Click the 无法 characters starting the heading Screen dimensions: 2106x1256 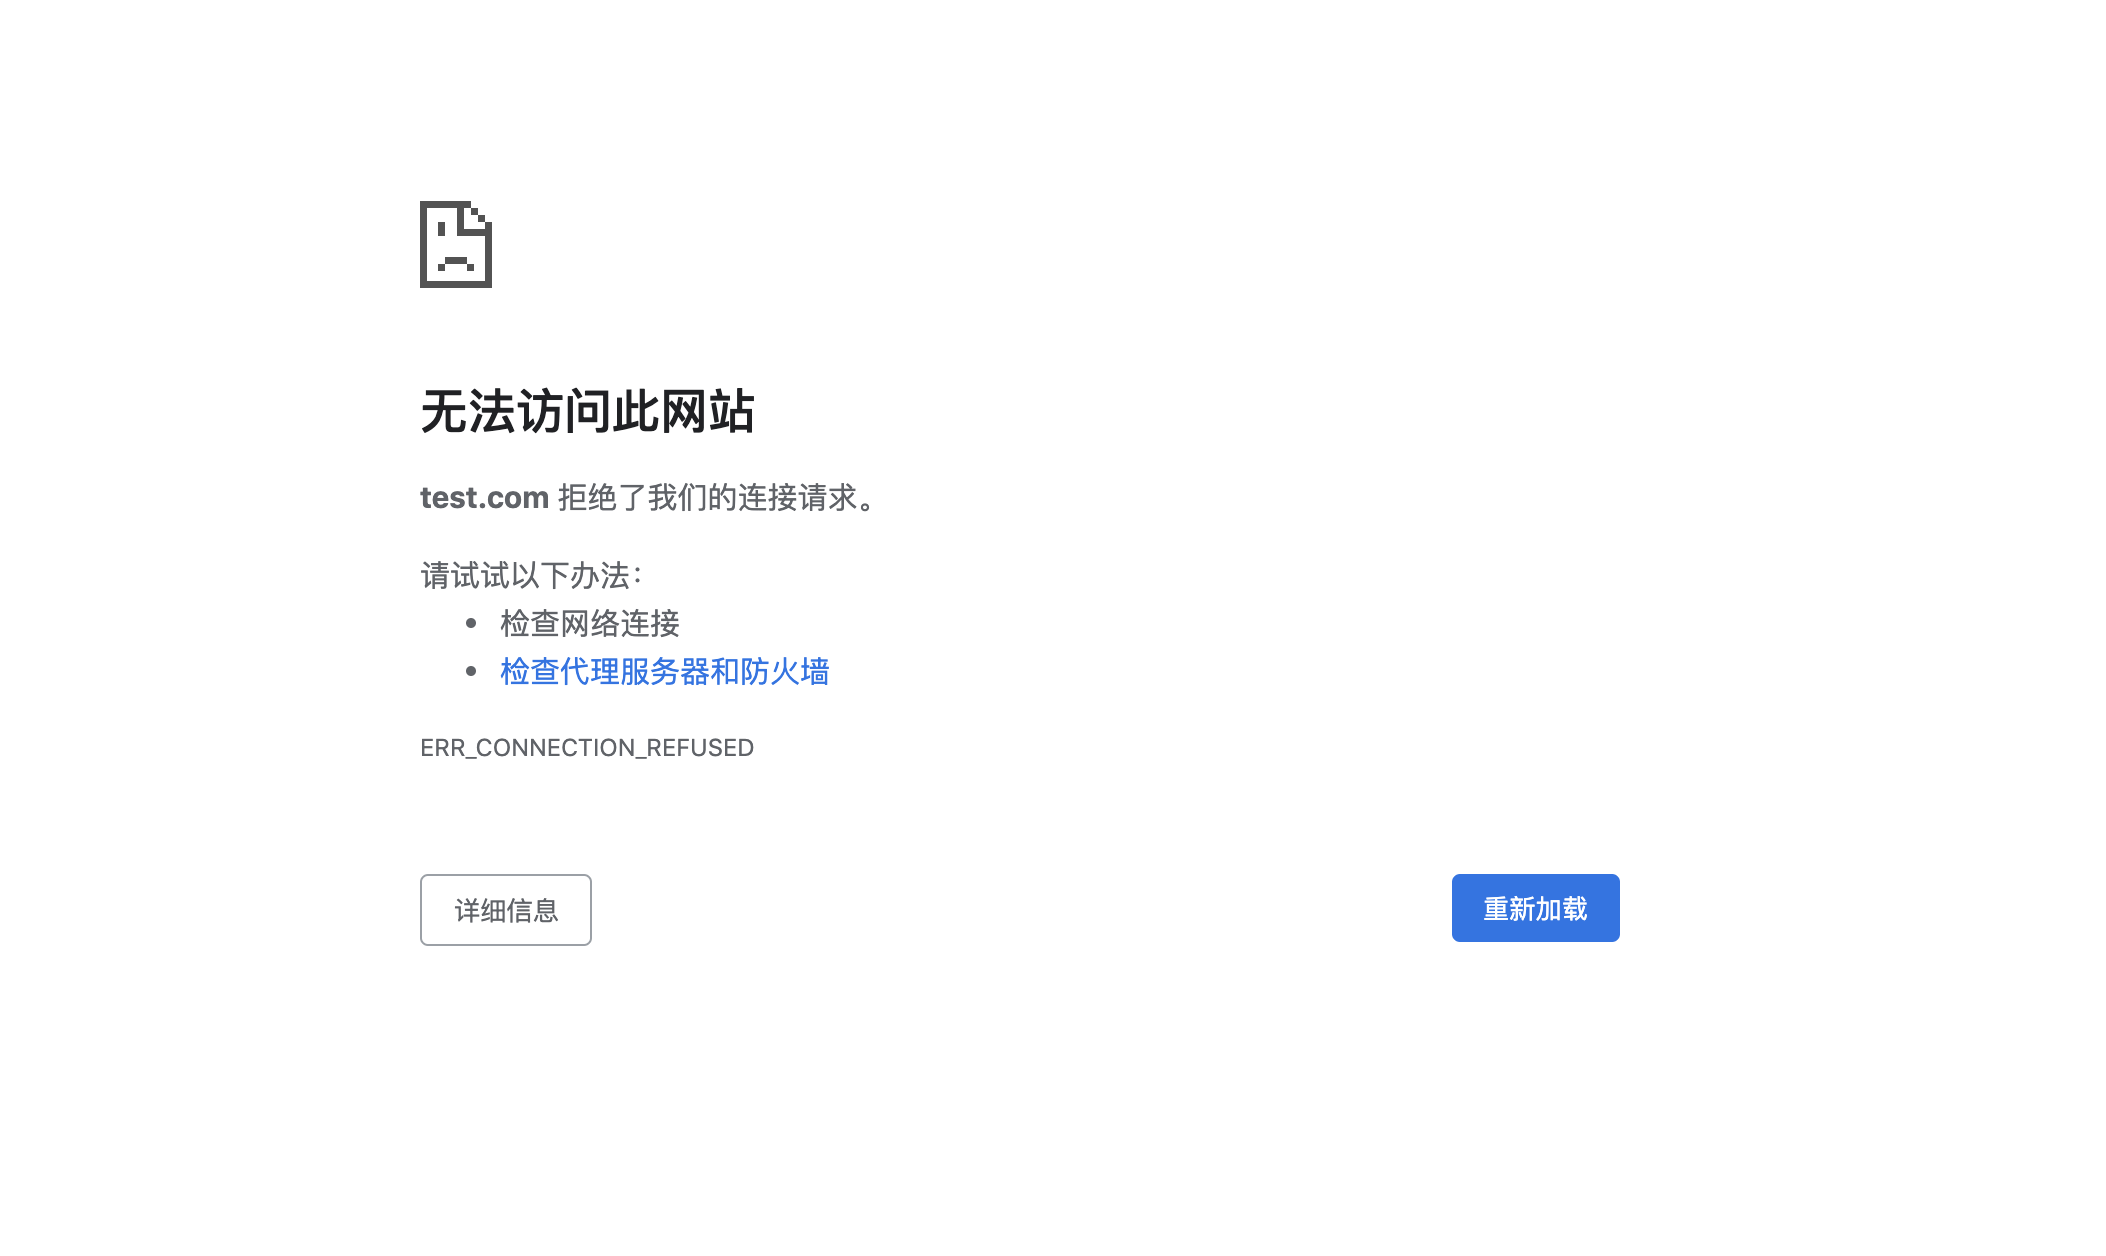[x=467, y=411]
